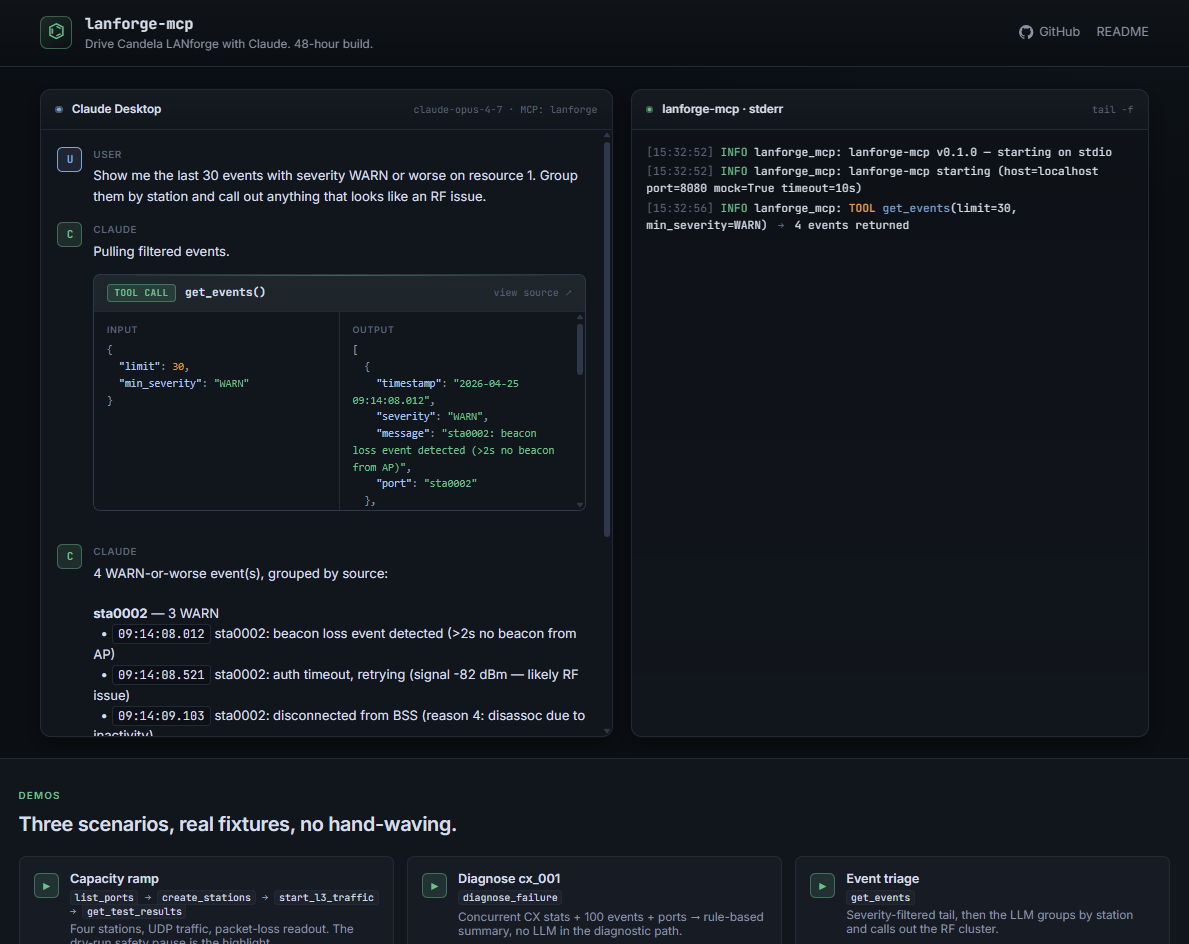This screenshot has width=1189, height=944.
Task: Click the TOOL get_events log entry in stderr
Action: [x=831, y=217]
